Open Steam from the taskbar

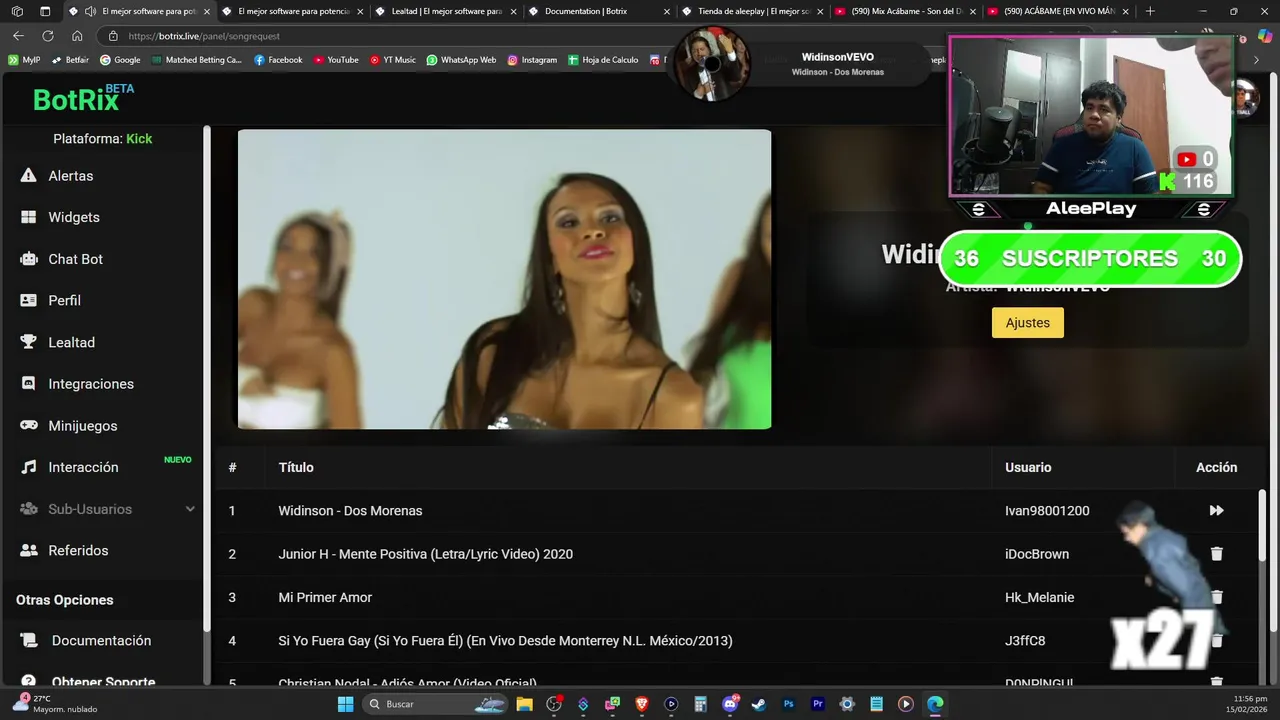(x=759, y=704)
